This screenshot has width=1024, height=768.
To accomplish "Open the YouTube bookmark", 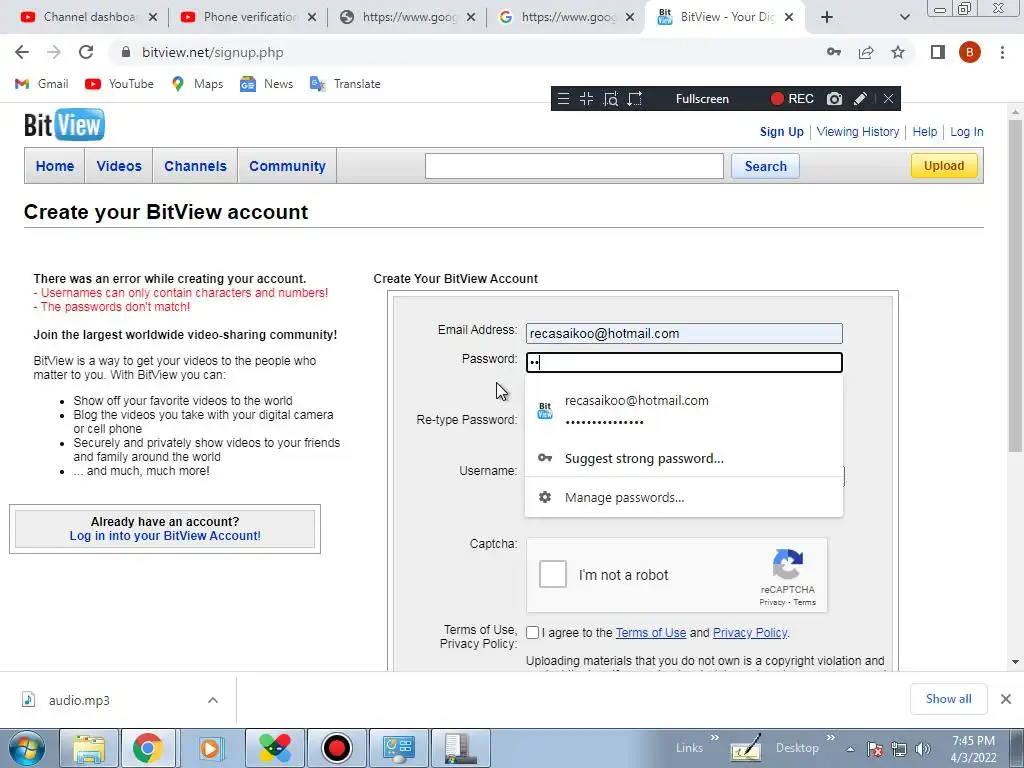I will [120, 84].
